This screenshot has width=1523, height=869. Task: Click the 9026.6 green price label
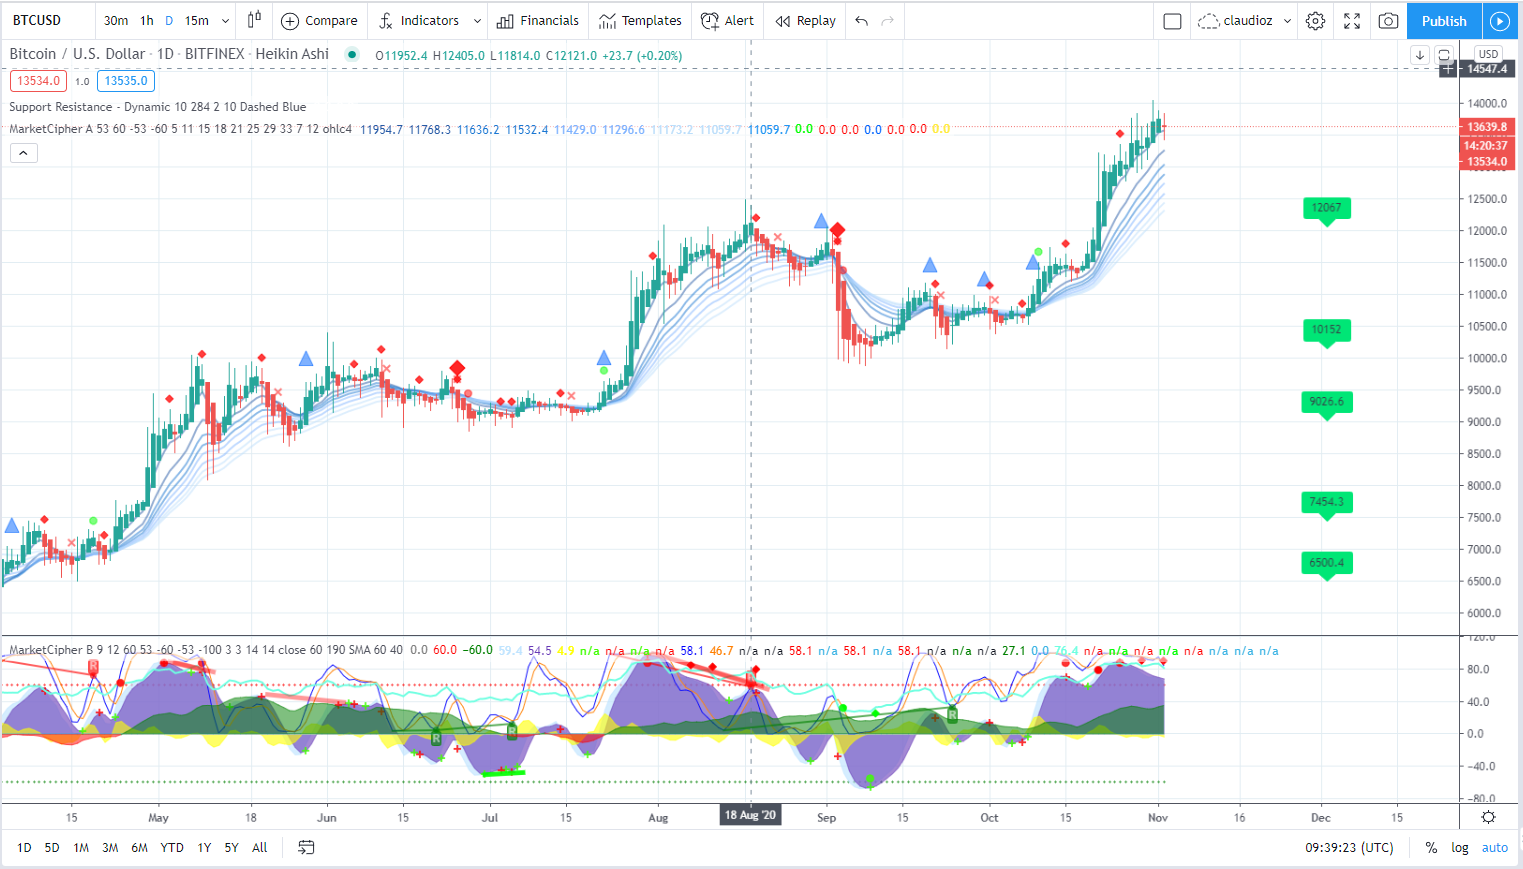pos(1327,402)
